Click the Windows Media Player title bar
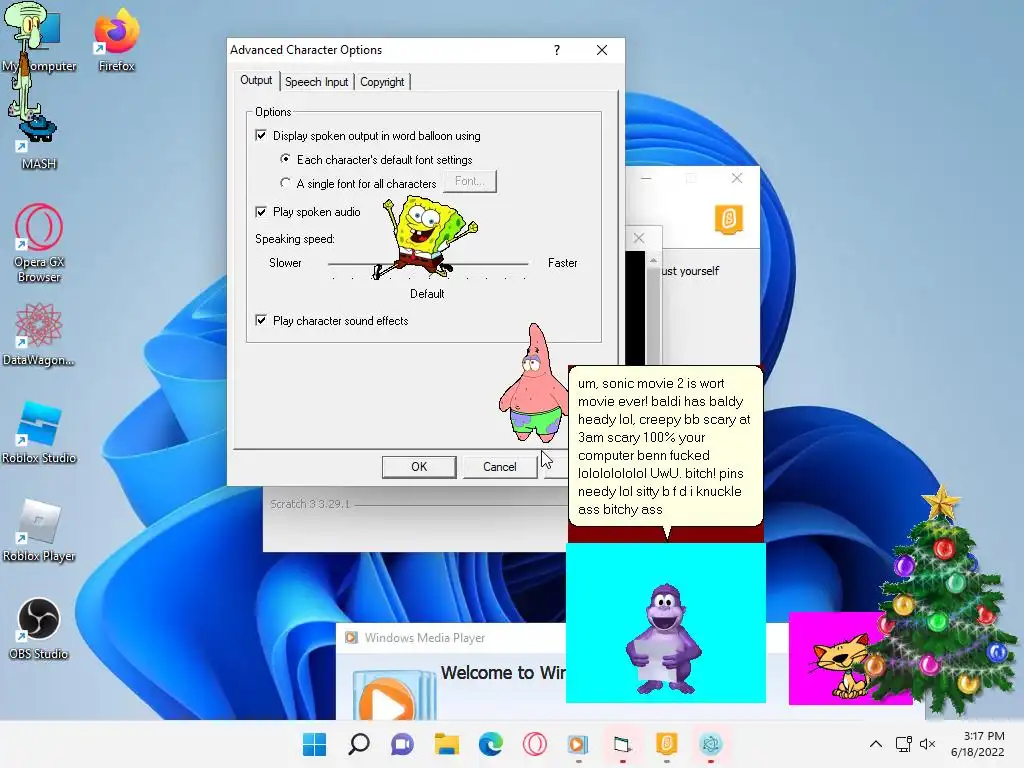The width and height of the screenshot is (1024, 768). click(x=451, y=637)
